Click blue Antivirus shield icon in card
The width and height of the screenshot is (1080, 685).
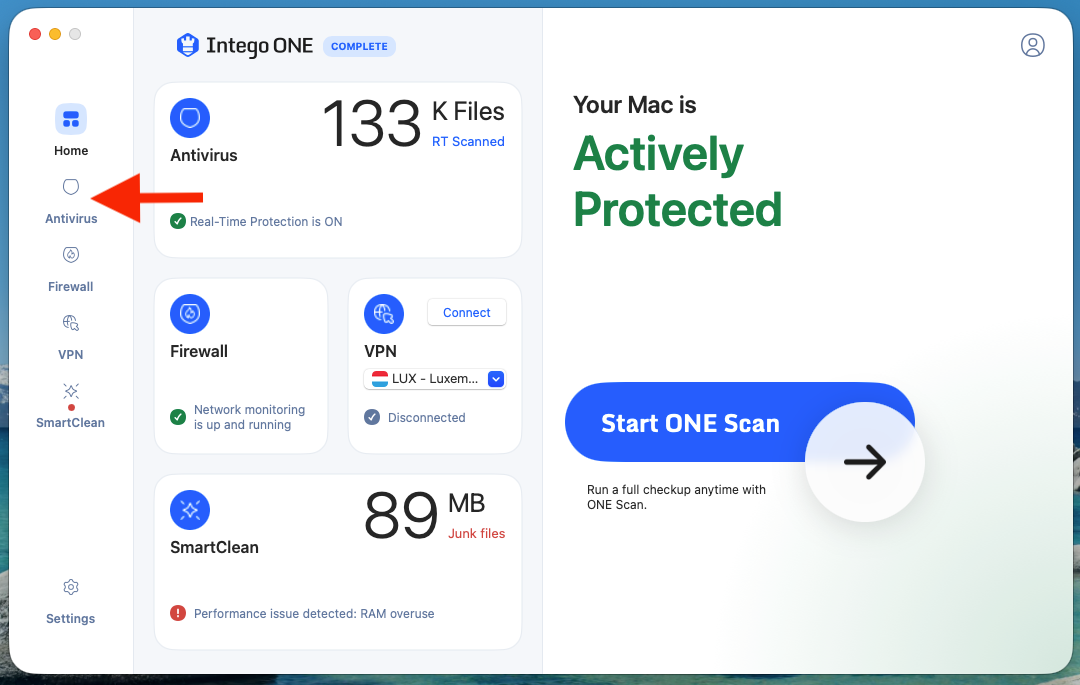click(190, 118)
